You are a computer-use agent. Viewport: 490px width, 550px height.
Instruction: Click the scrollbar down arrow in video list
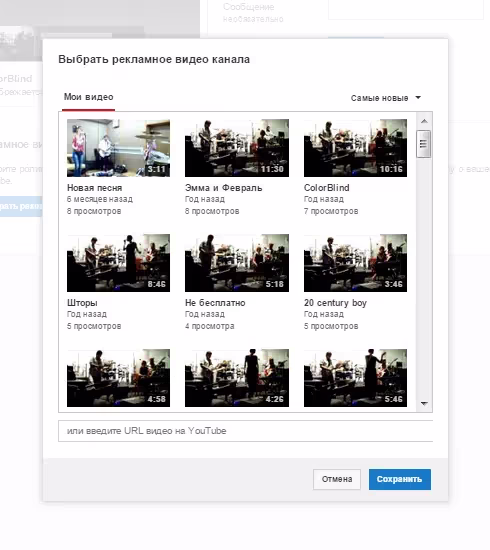point(424,404)
